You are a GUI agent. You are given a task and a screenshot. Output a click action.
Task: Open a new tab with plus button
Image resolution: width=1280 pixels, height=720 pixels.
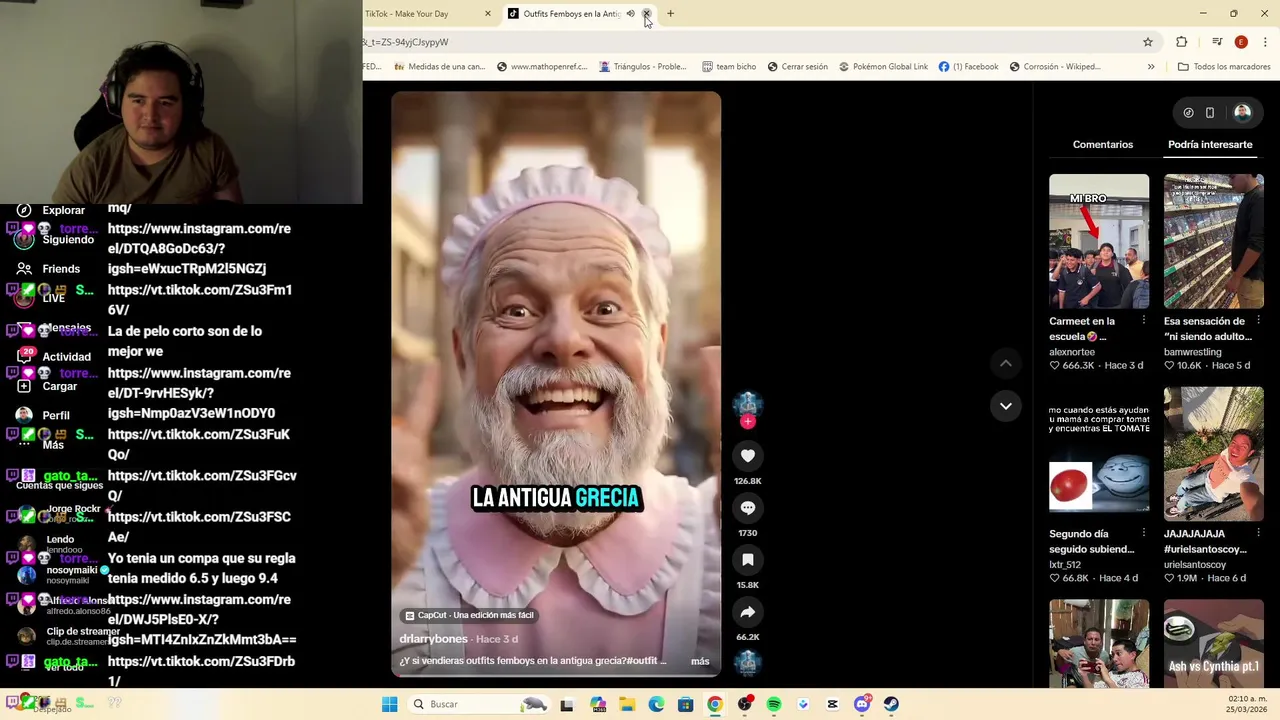(x=670, y=14)
